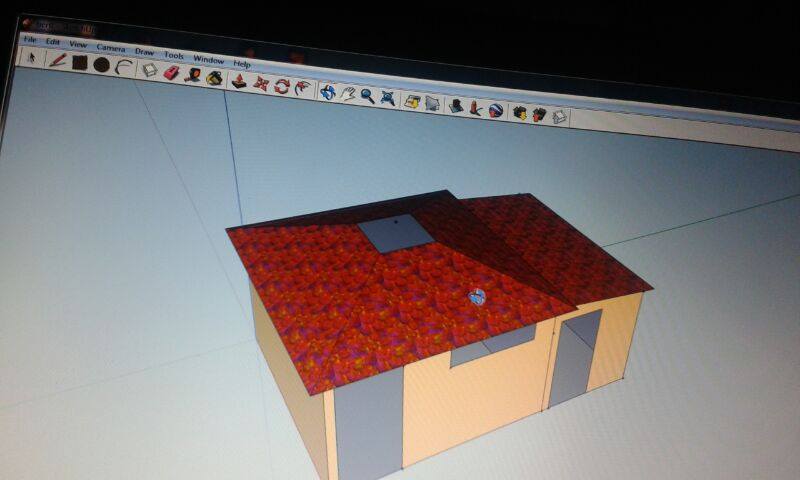
Task: Toggle the gray Terrain icon
Action: pyautogui.click(x=433, y=104)
